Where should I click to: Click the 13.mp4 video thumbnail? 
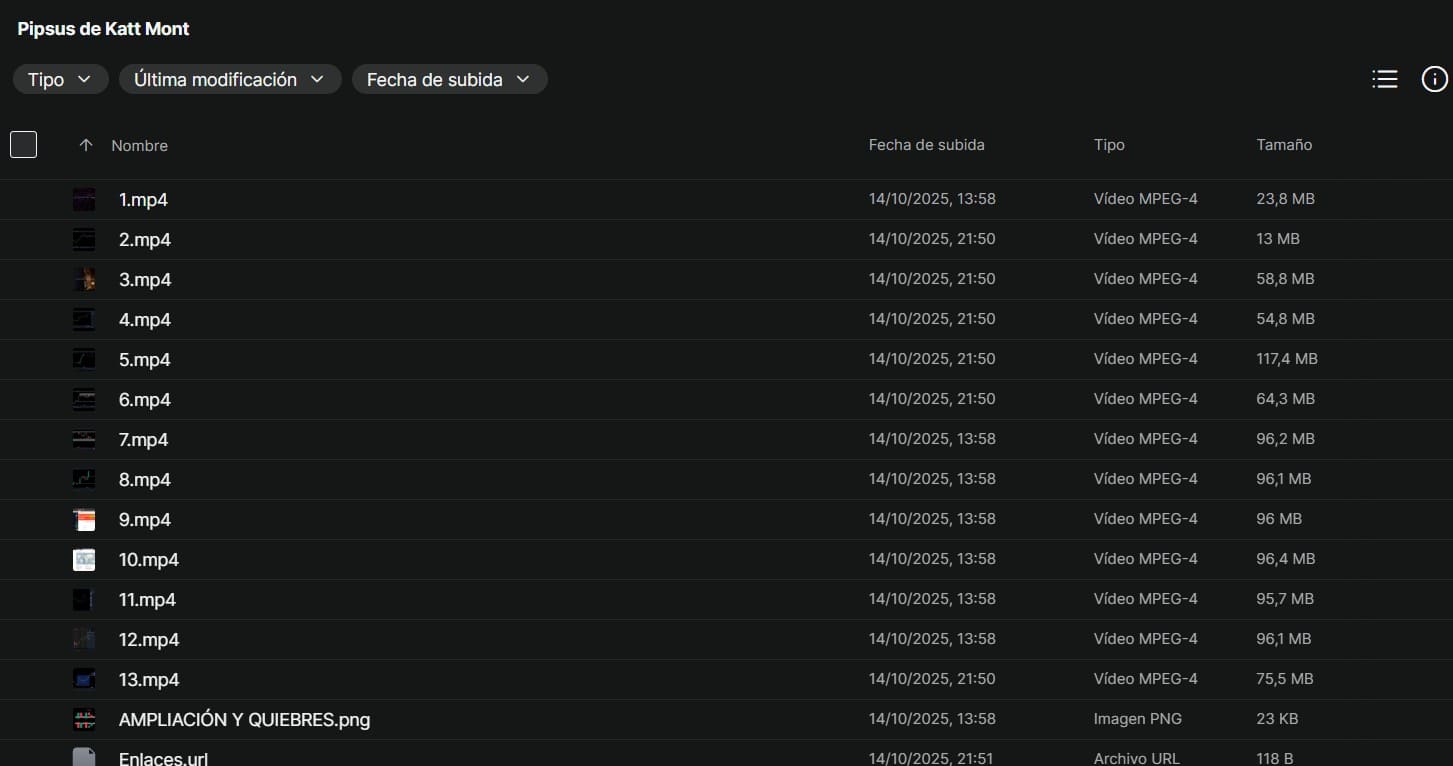click(x=84, y=679)
